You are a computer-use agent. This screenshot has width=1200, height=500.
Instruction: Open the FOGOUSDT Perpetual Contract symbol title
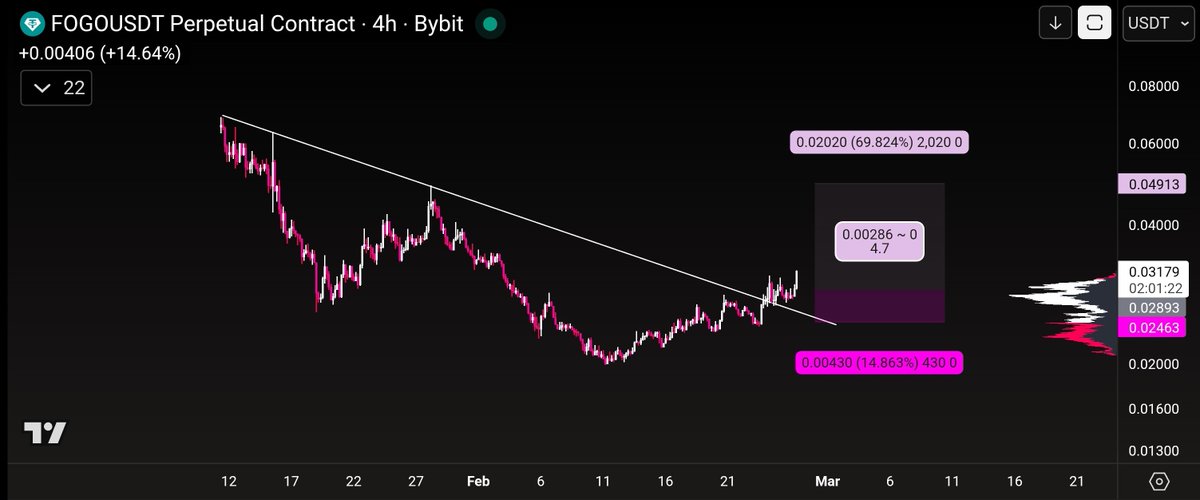[258, 22]
